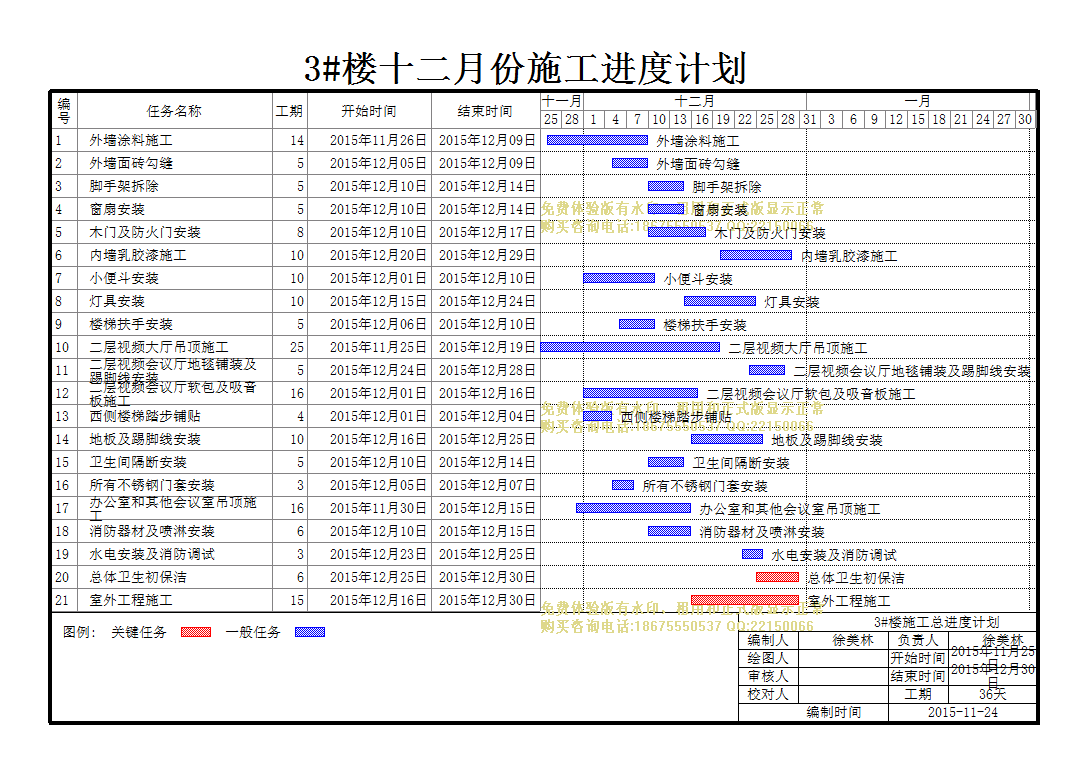Select the blue Gantt bar for 外墙涂料施工
The image size is (1087, 772).
pyautogui.click(x=598, y=140)
